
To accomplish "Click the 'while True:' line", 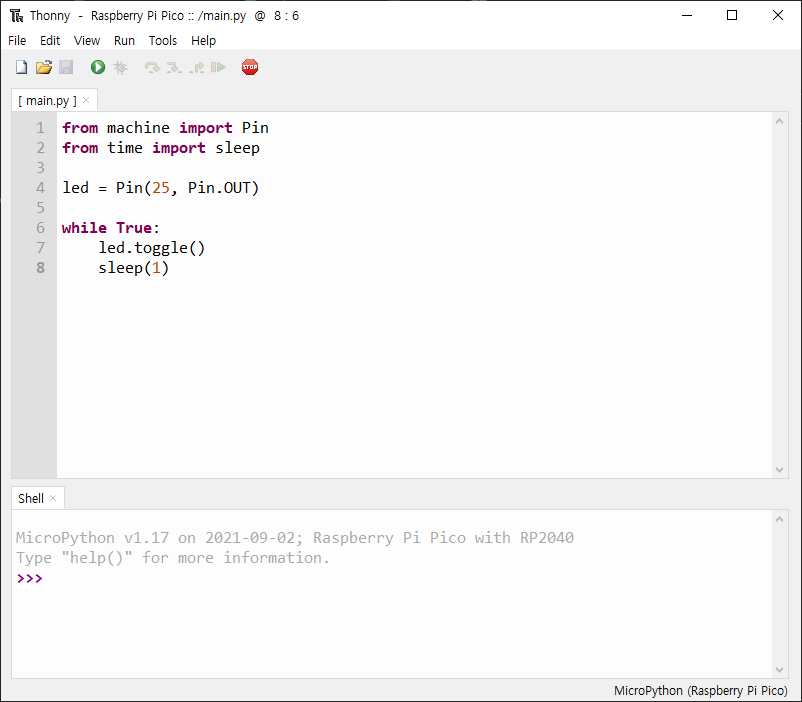I will pyautogui.click(x=111, y=228).
